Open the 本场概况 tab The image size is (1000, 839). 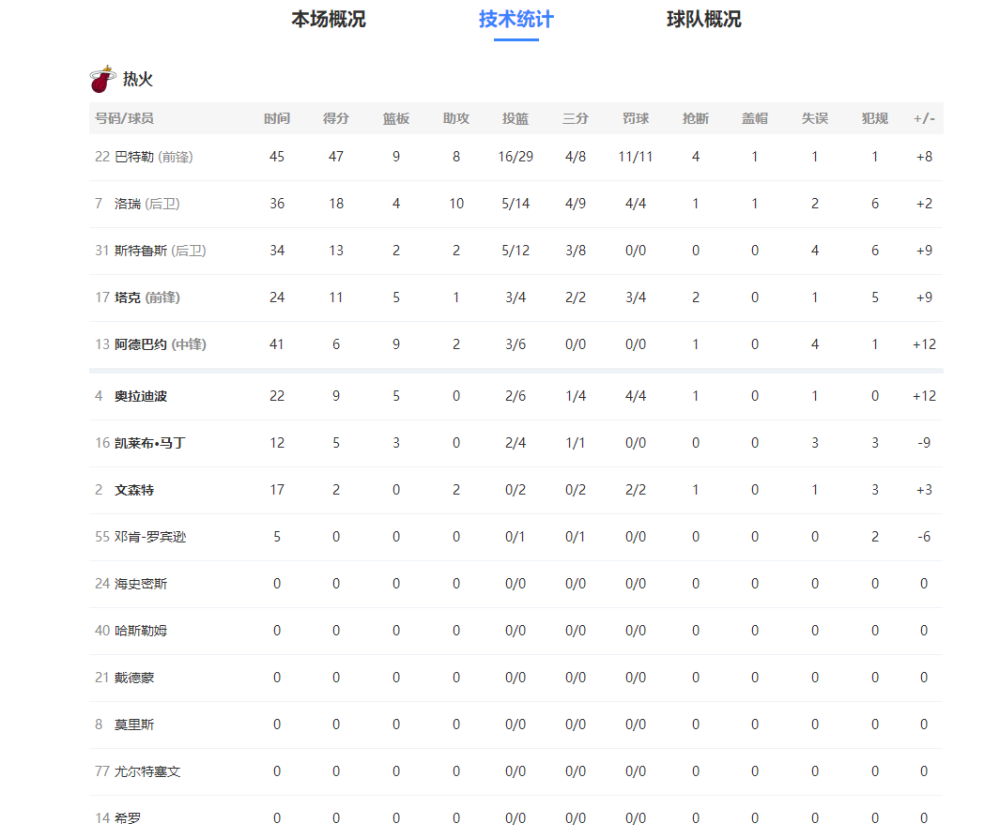[x=328, y=19]
